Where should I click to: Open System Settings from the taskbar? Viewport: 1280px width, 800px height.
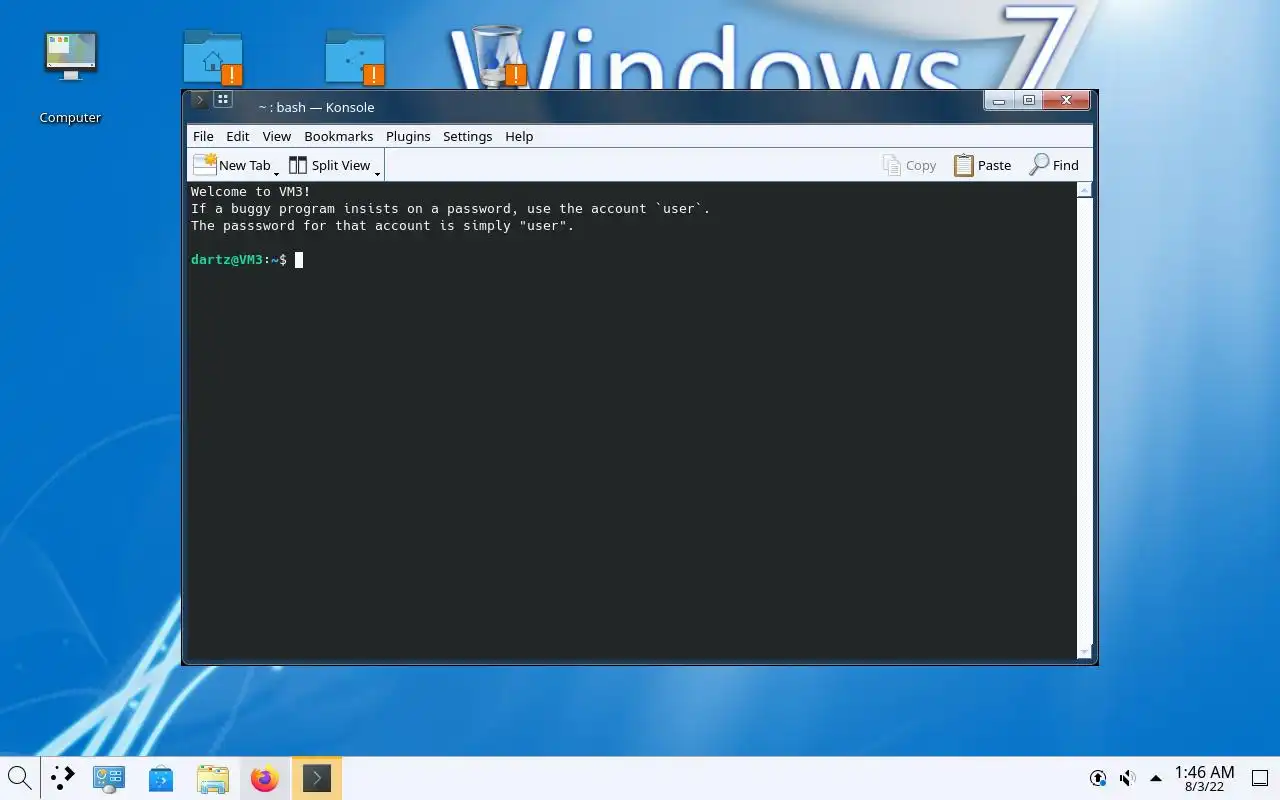click(108, 778)
